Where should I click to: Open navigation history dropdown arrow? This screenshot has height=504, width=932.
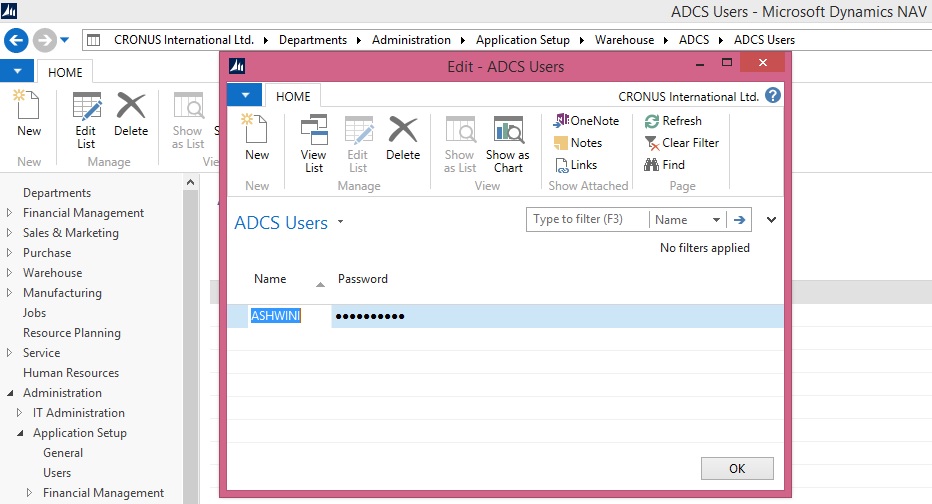(x=64, y=40)
